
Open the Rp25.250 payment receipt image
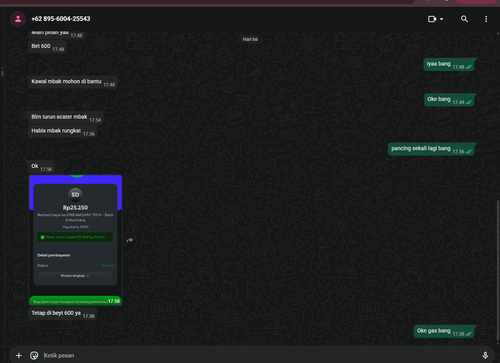click(75, 240)
